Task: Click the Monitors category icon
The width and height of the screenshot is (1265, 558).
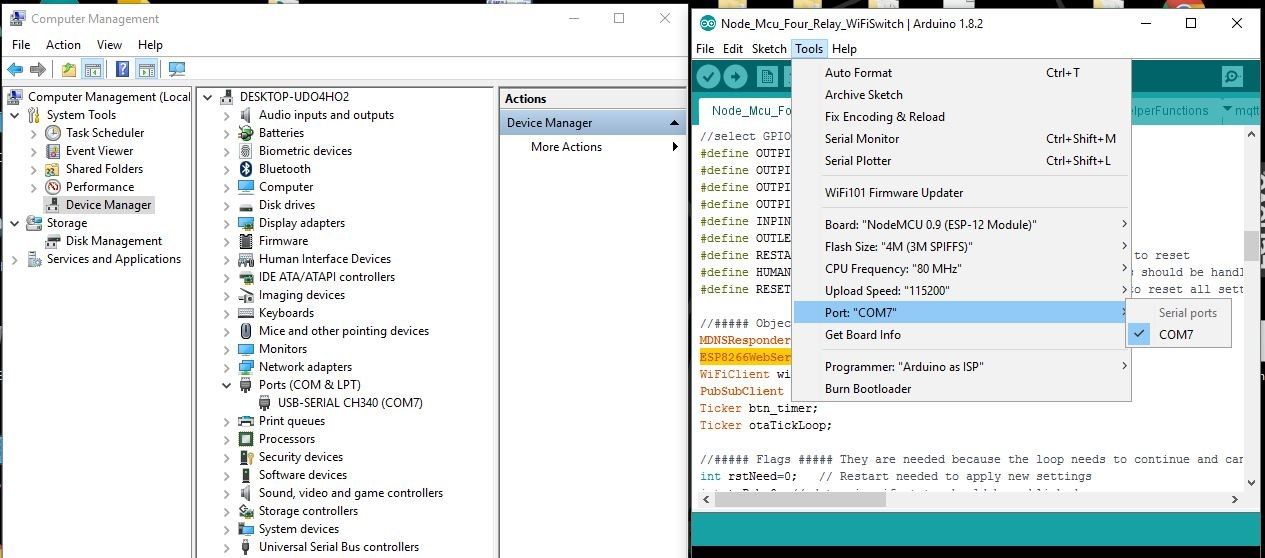Action: point(246,349)
